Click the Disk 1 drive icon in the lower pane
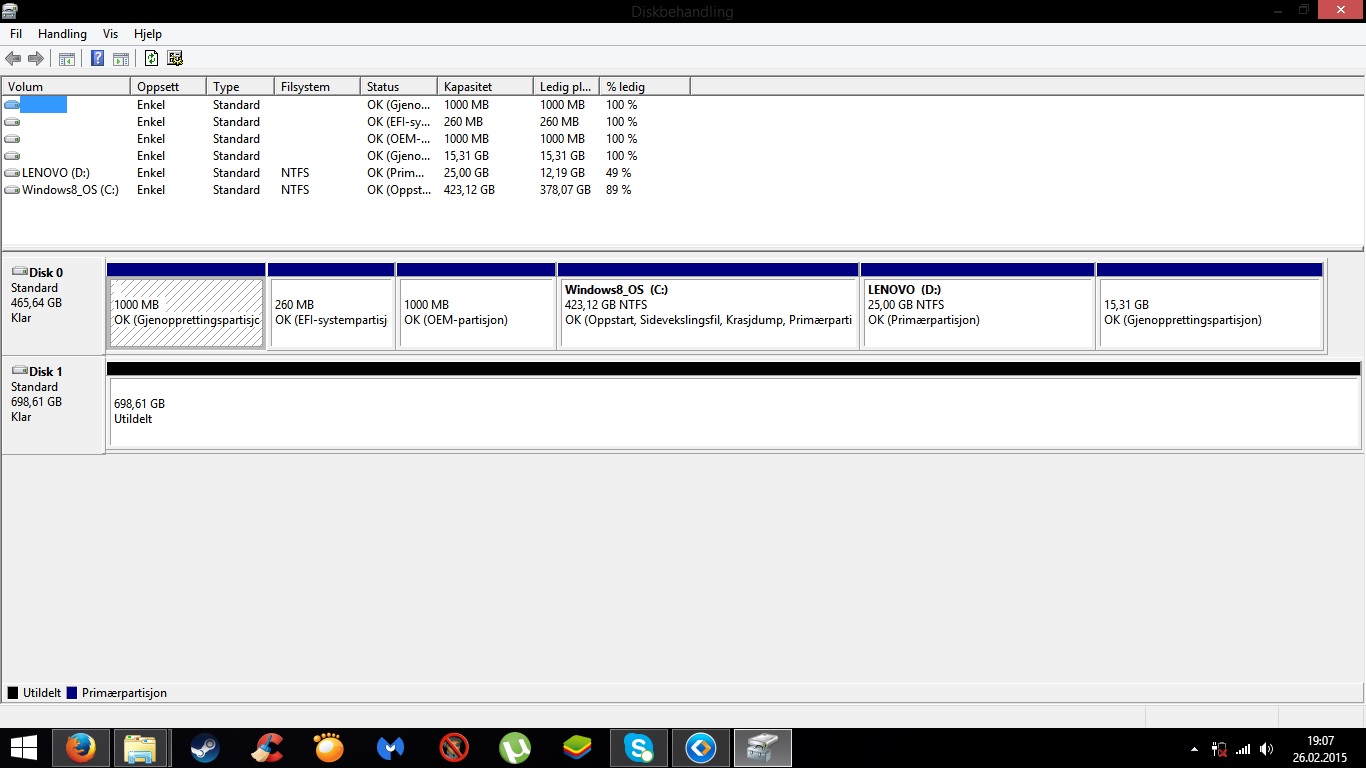 coord(19,371)
